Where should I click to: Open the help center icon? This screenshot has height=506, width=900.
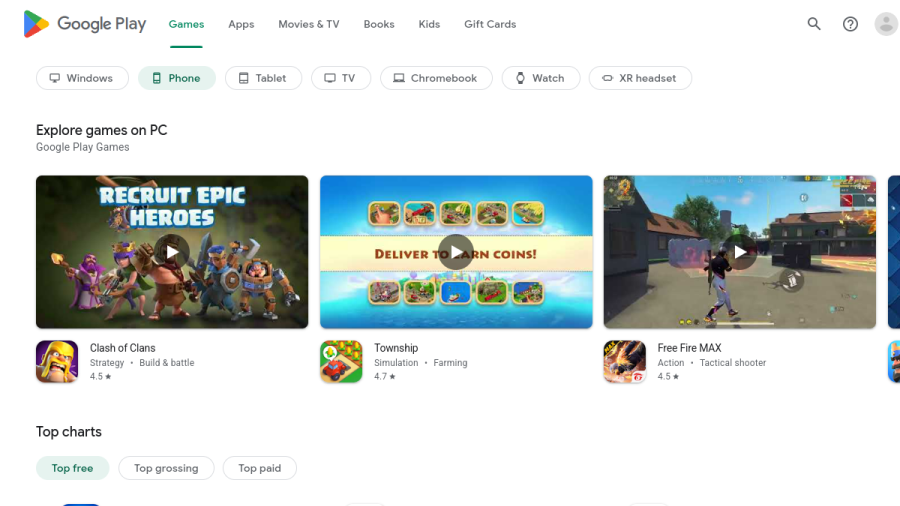(x=850, y=24)
